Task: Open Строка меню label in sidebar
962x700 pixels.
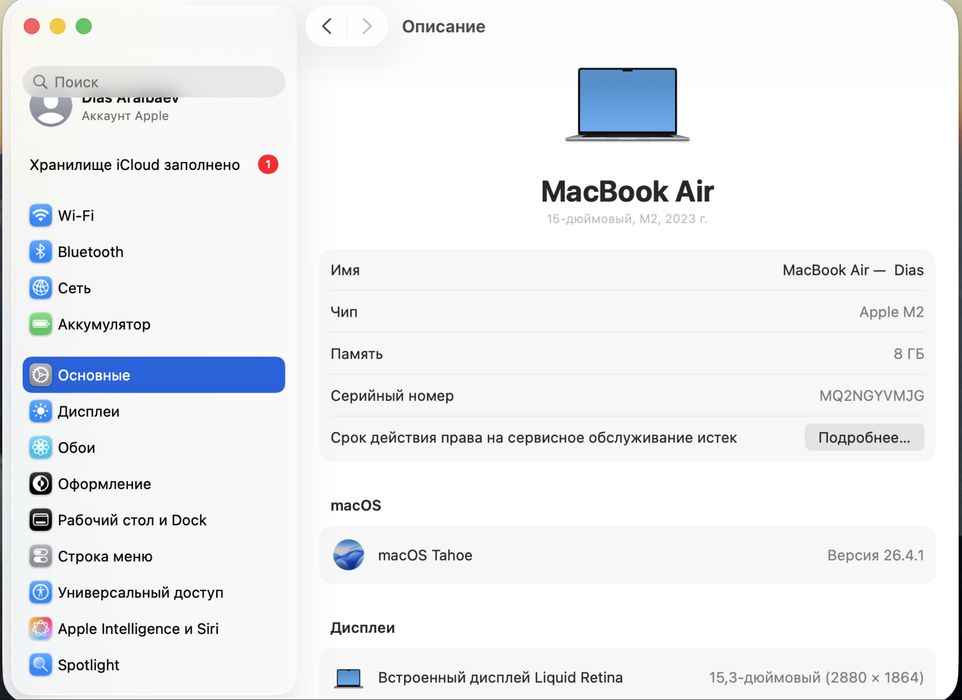Action: 105,556
